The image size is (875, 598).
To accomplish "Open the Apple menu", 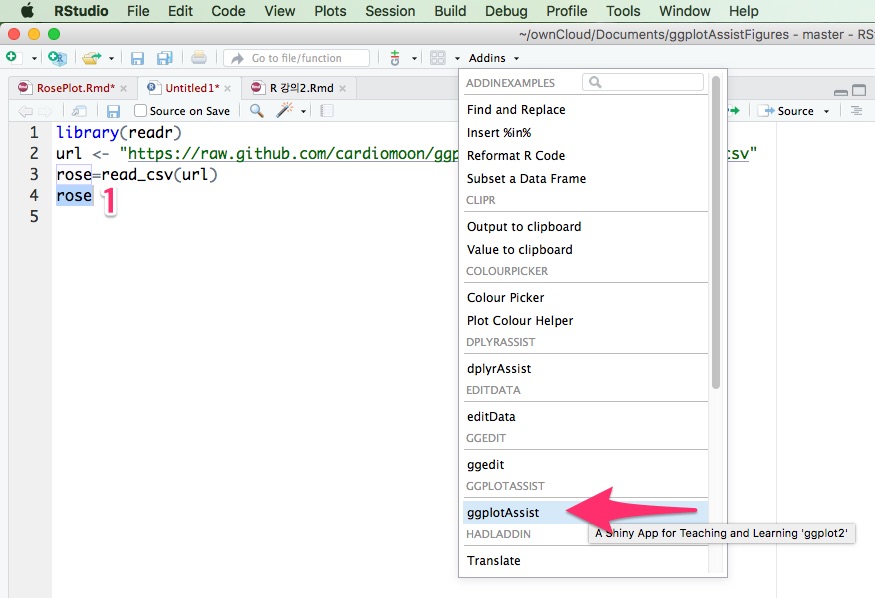I will tap(27, 11).
